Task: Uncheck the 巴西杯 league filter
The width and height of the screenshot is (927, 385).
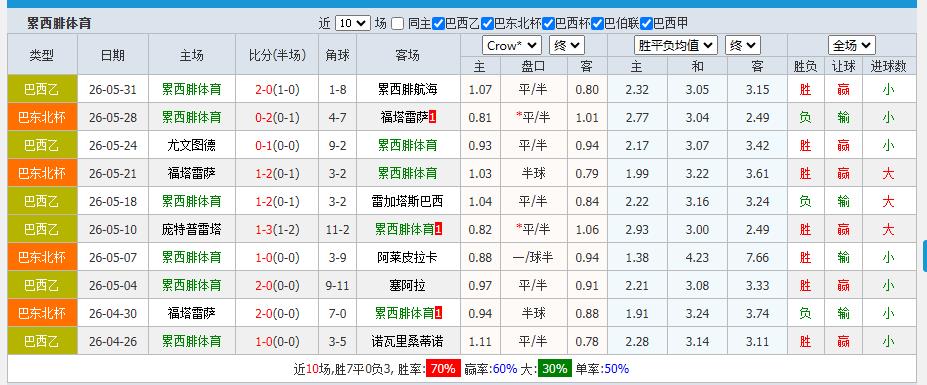Action: tap(548, 24)
